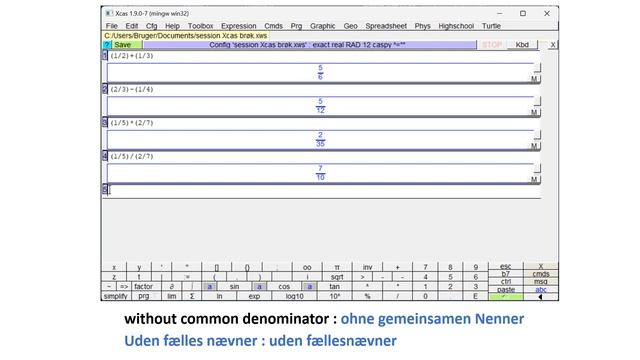Click the simplify key
This screenshot has width=640, height=360.
coord(116,296)
